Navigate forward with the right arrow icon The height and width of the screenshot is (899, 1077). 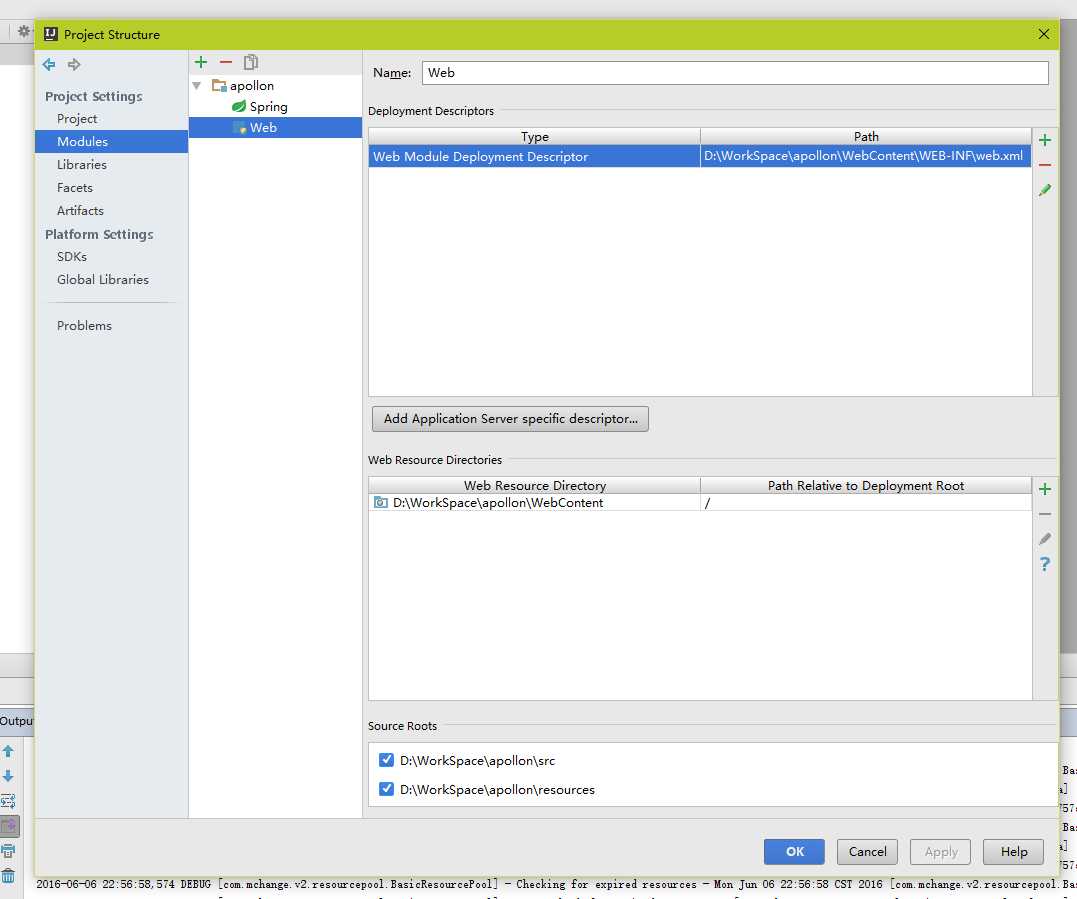point(74,65)
